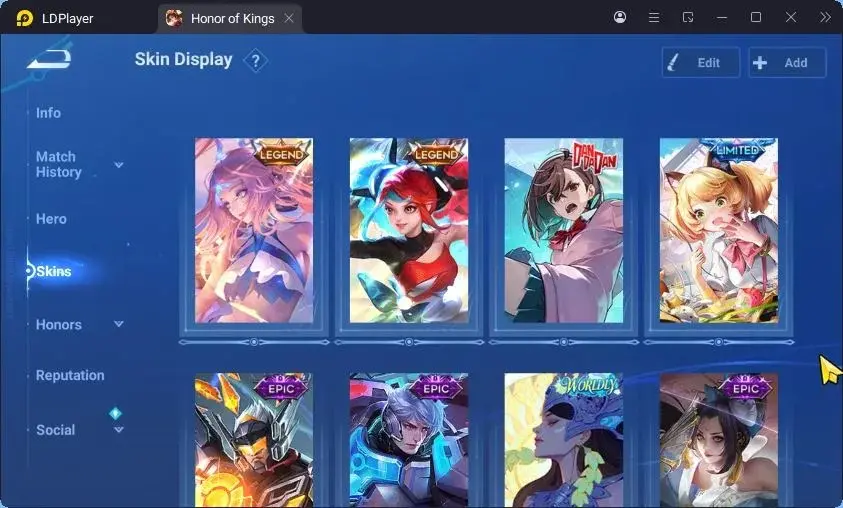843x508 pixels.
Task: Select the Worldly masked woman skin card
Action: [563, 440]
